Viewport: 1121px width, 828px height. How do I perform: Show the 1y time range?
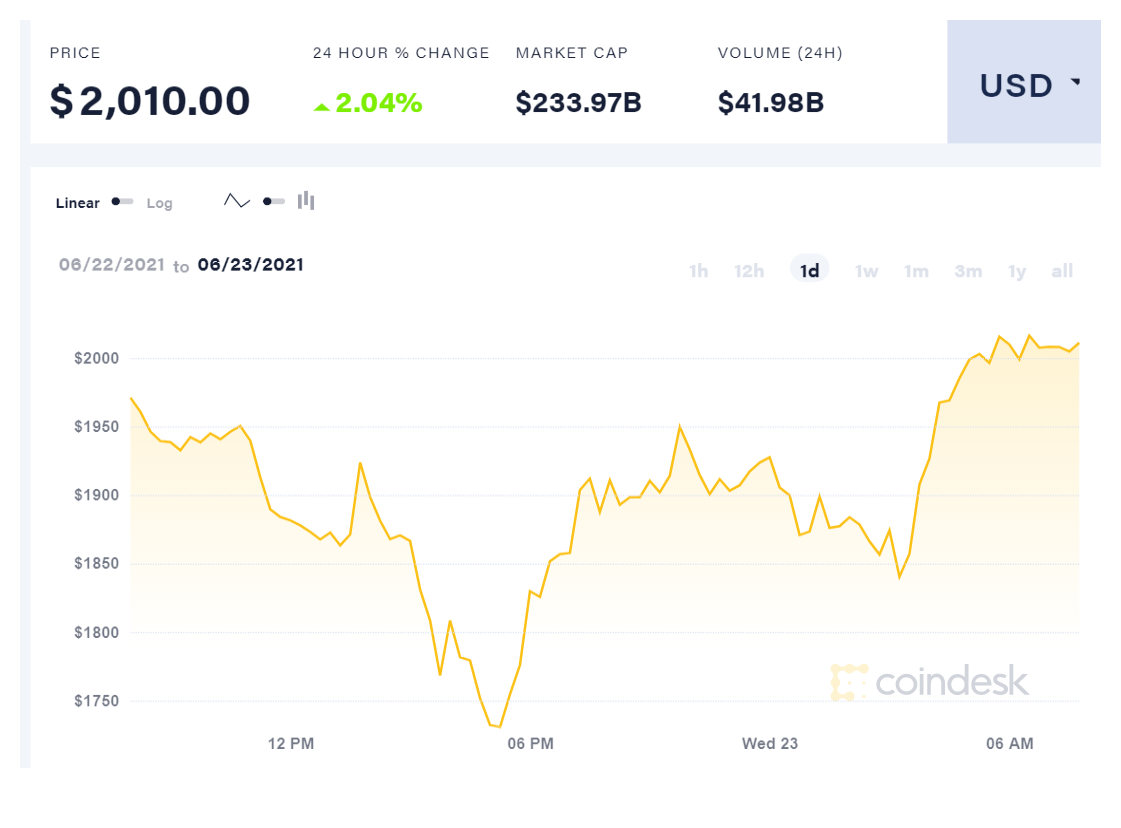click(1017, 271)
